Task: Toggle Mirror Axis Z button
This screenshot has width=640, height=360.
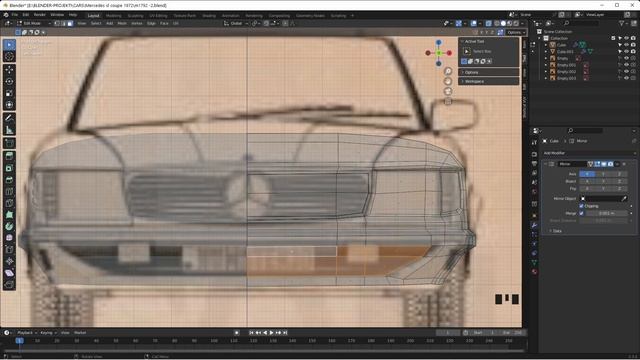Action: click(x=619, y=174)
